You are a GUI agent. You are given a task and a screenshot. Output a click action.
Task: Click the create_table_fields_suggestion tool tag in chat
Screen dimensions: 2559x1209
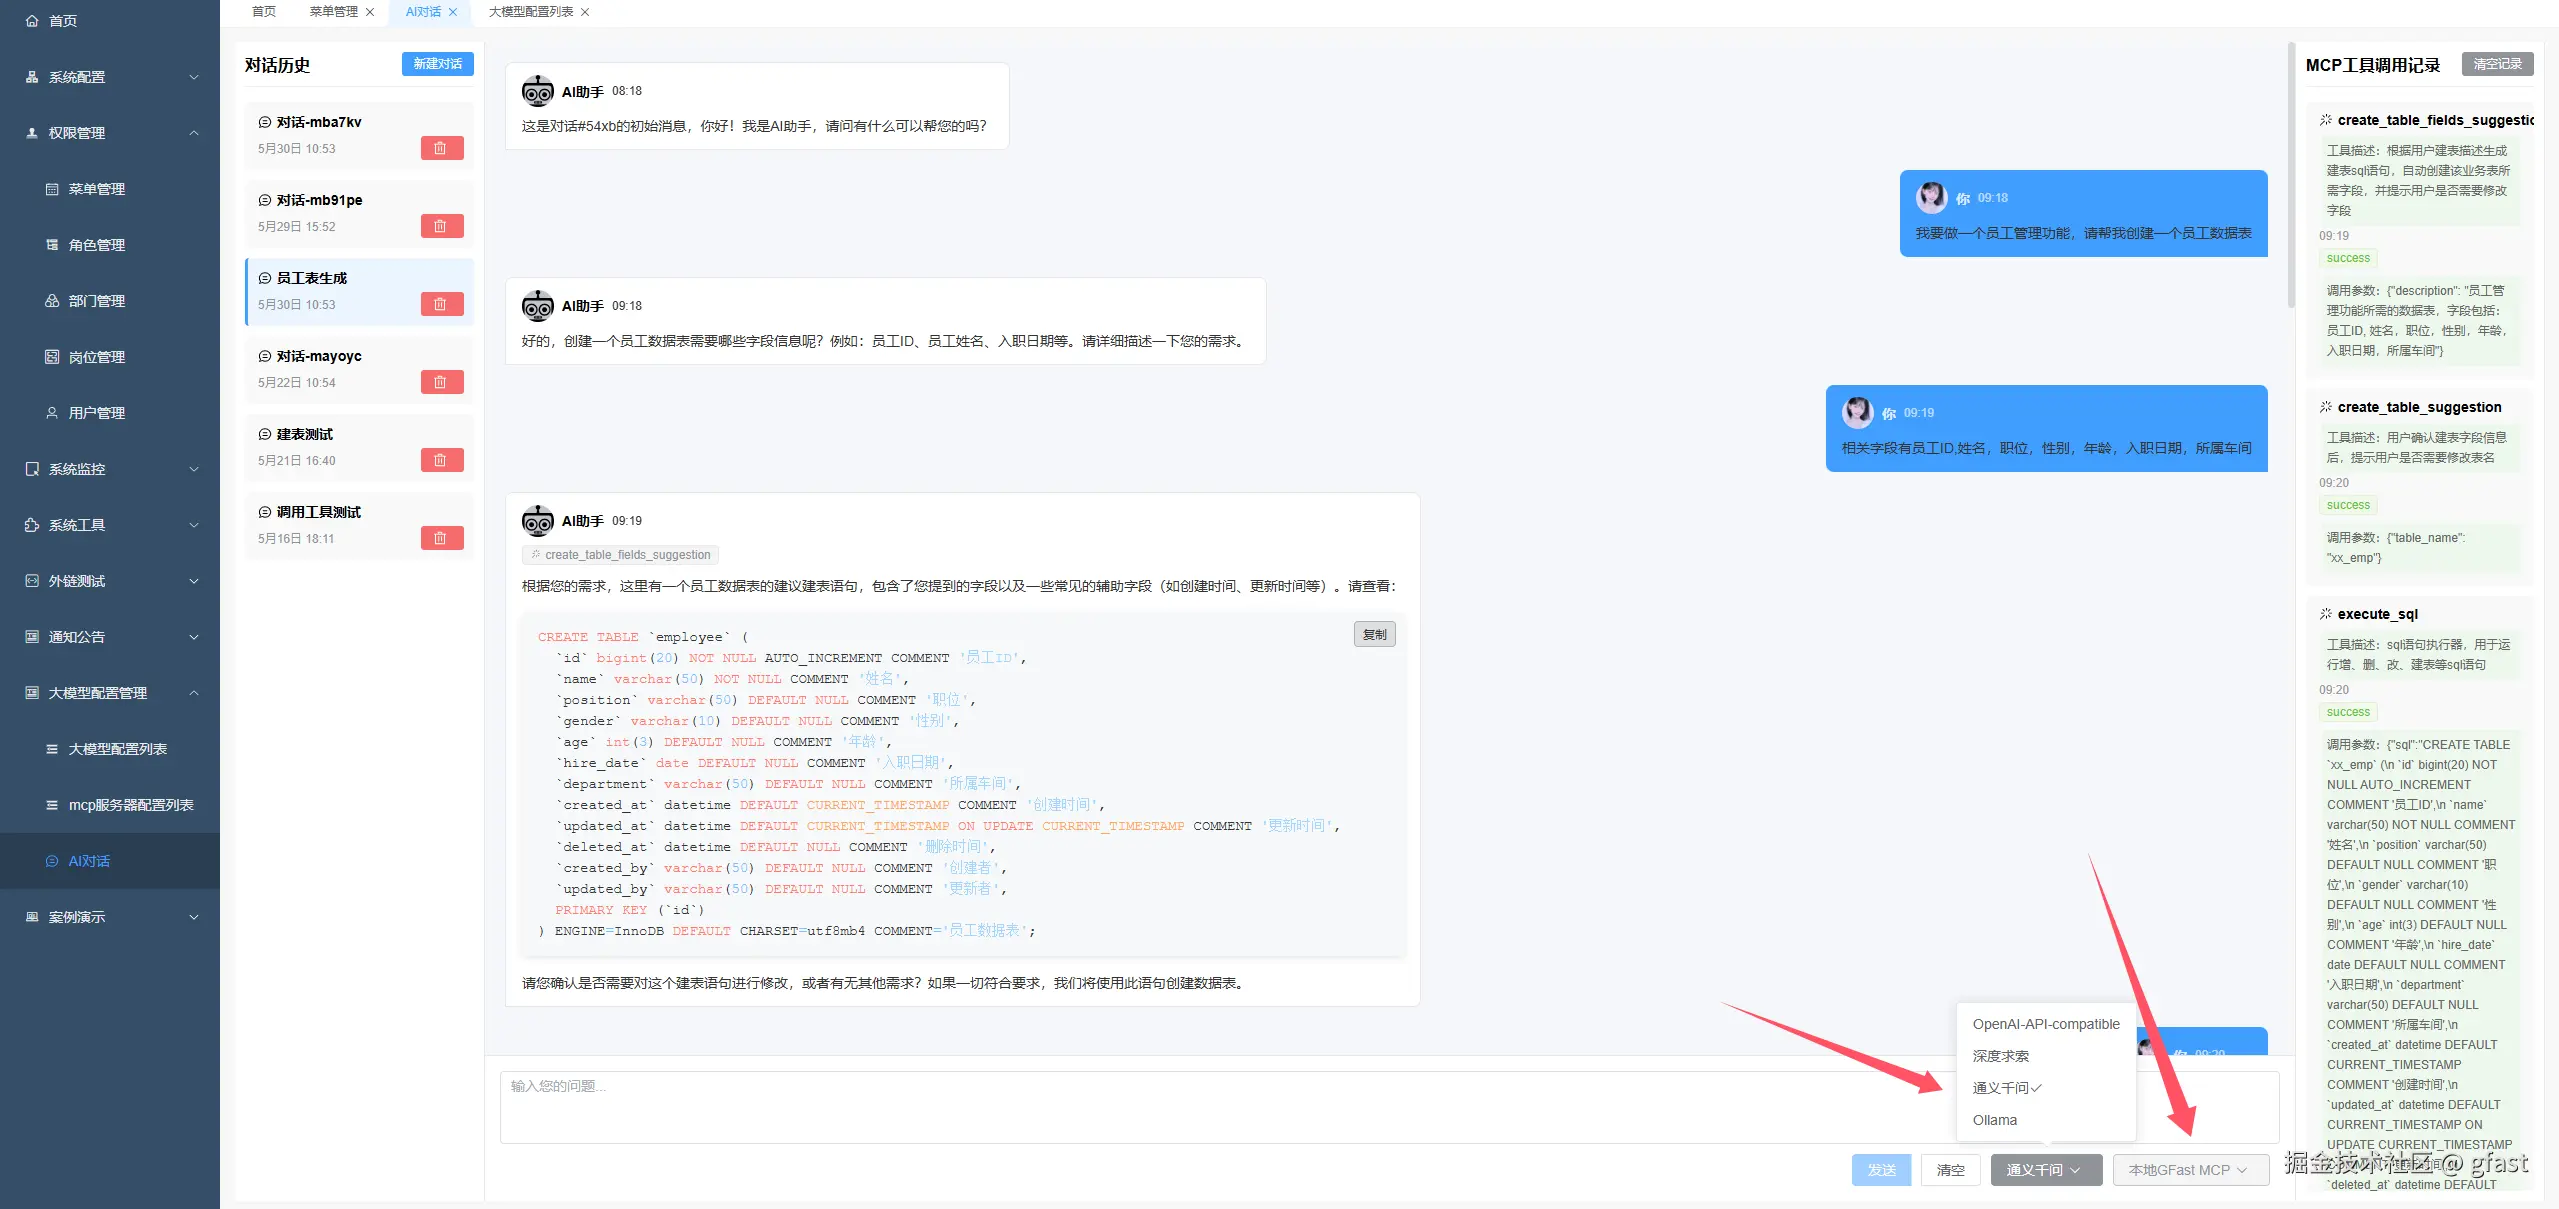coord(620,555)
